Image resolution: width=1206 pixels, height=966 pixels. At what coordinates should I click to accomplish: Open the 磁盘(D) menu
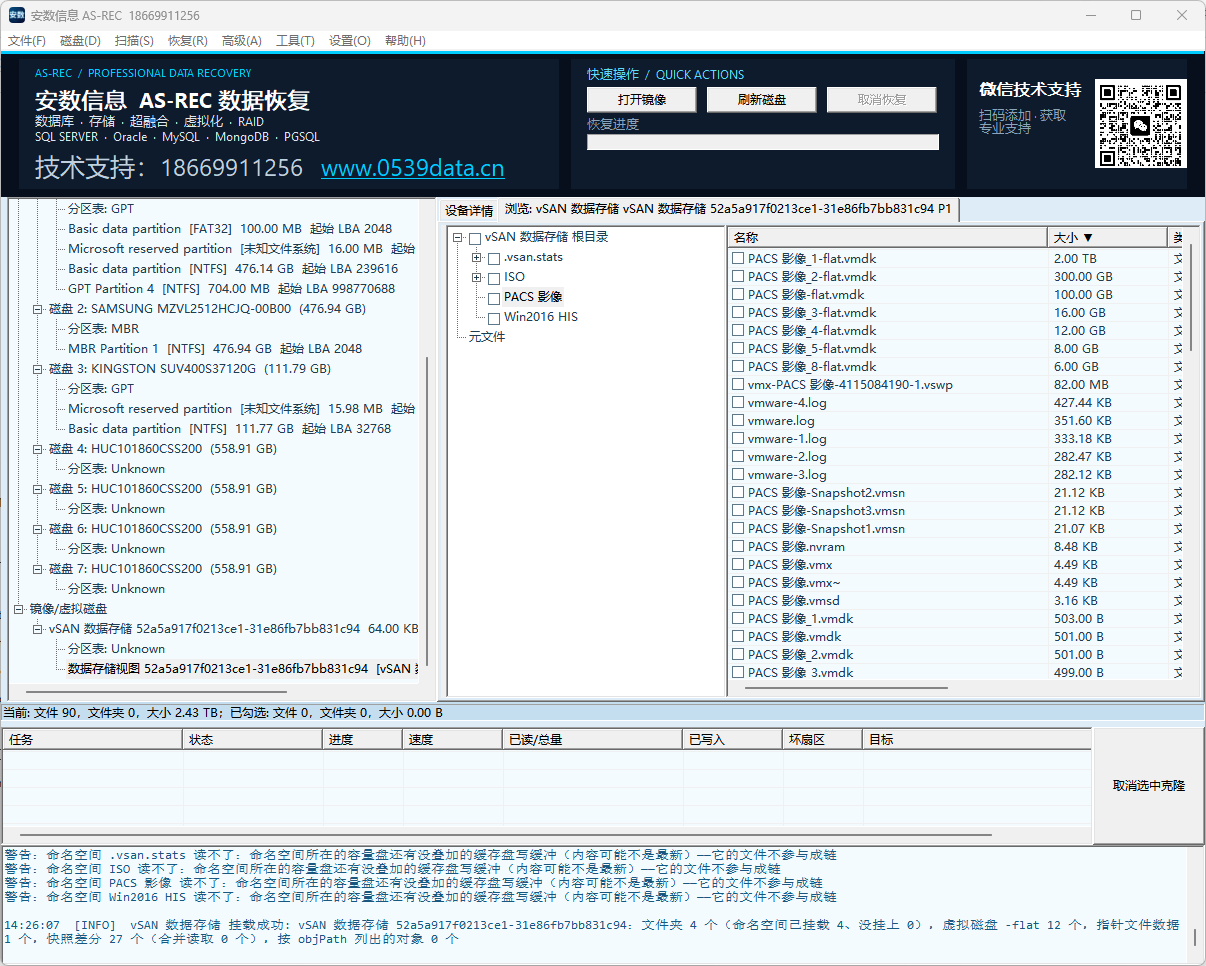tap(80, 41)
